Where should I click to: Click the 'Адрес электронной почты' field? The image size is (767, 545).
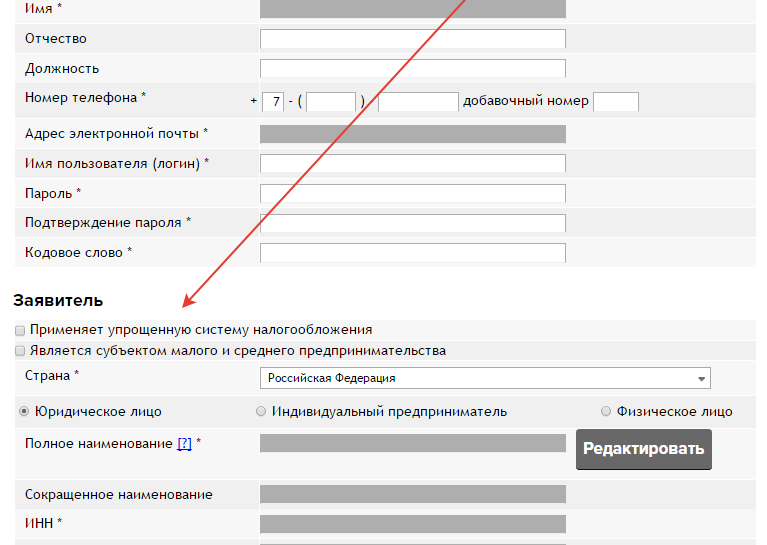coord(412,134)
